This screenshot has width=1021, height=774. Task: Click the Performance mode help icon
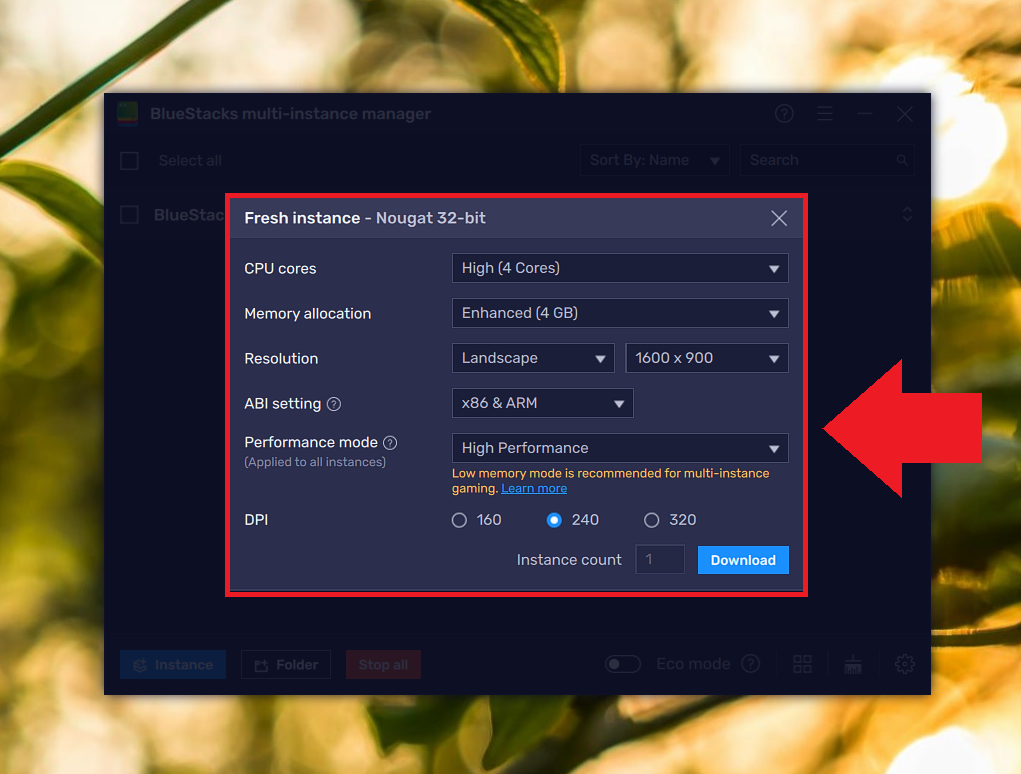point(390,443)
